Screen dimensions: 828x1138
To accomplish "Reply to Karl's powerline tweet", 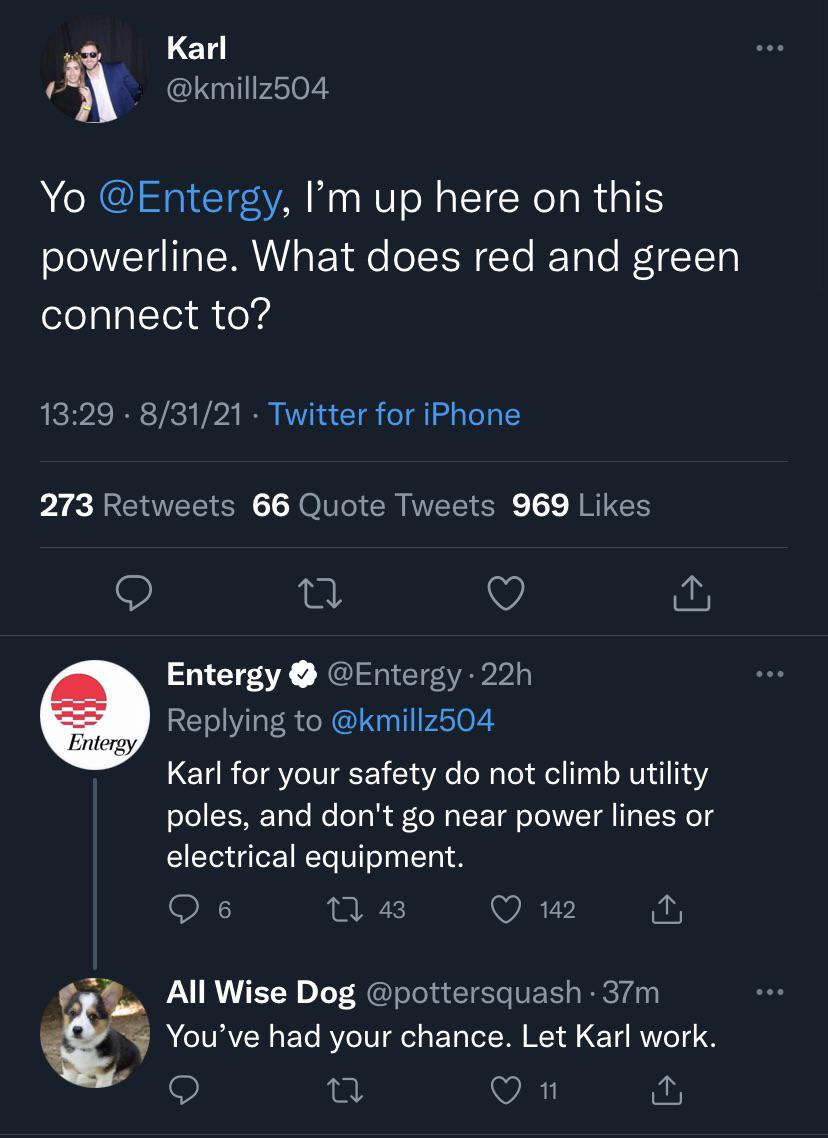I will point(134,592).
